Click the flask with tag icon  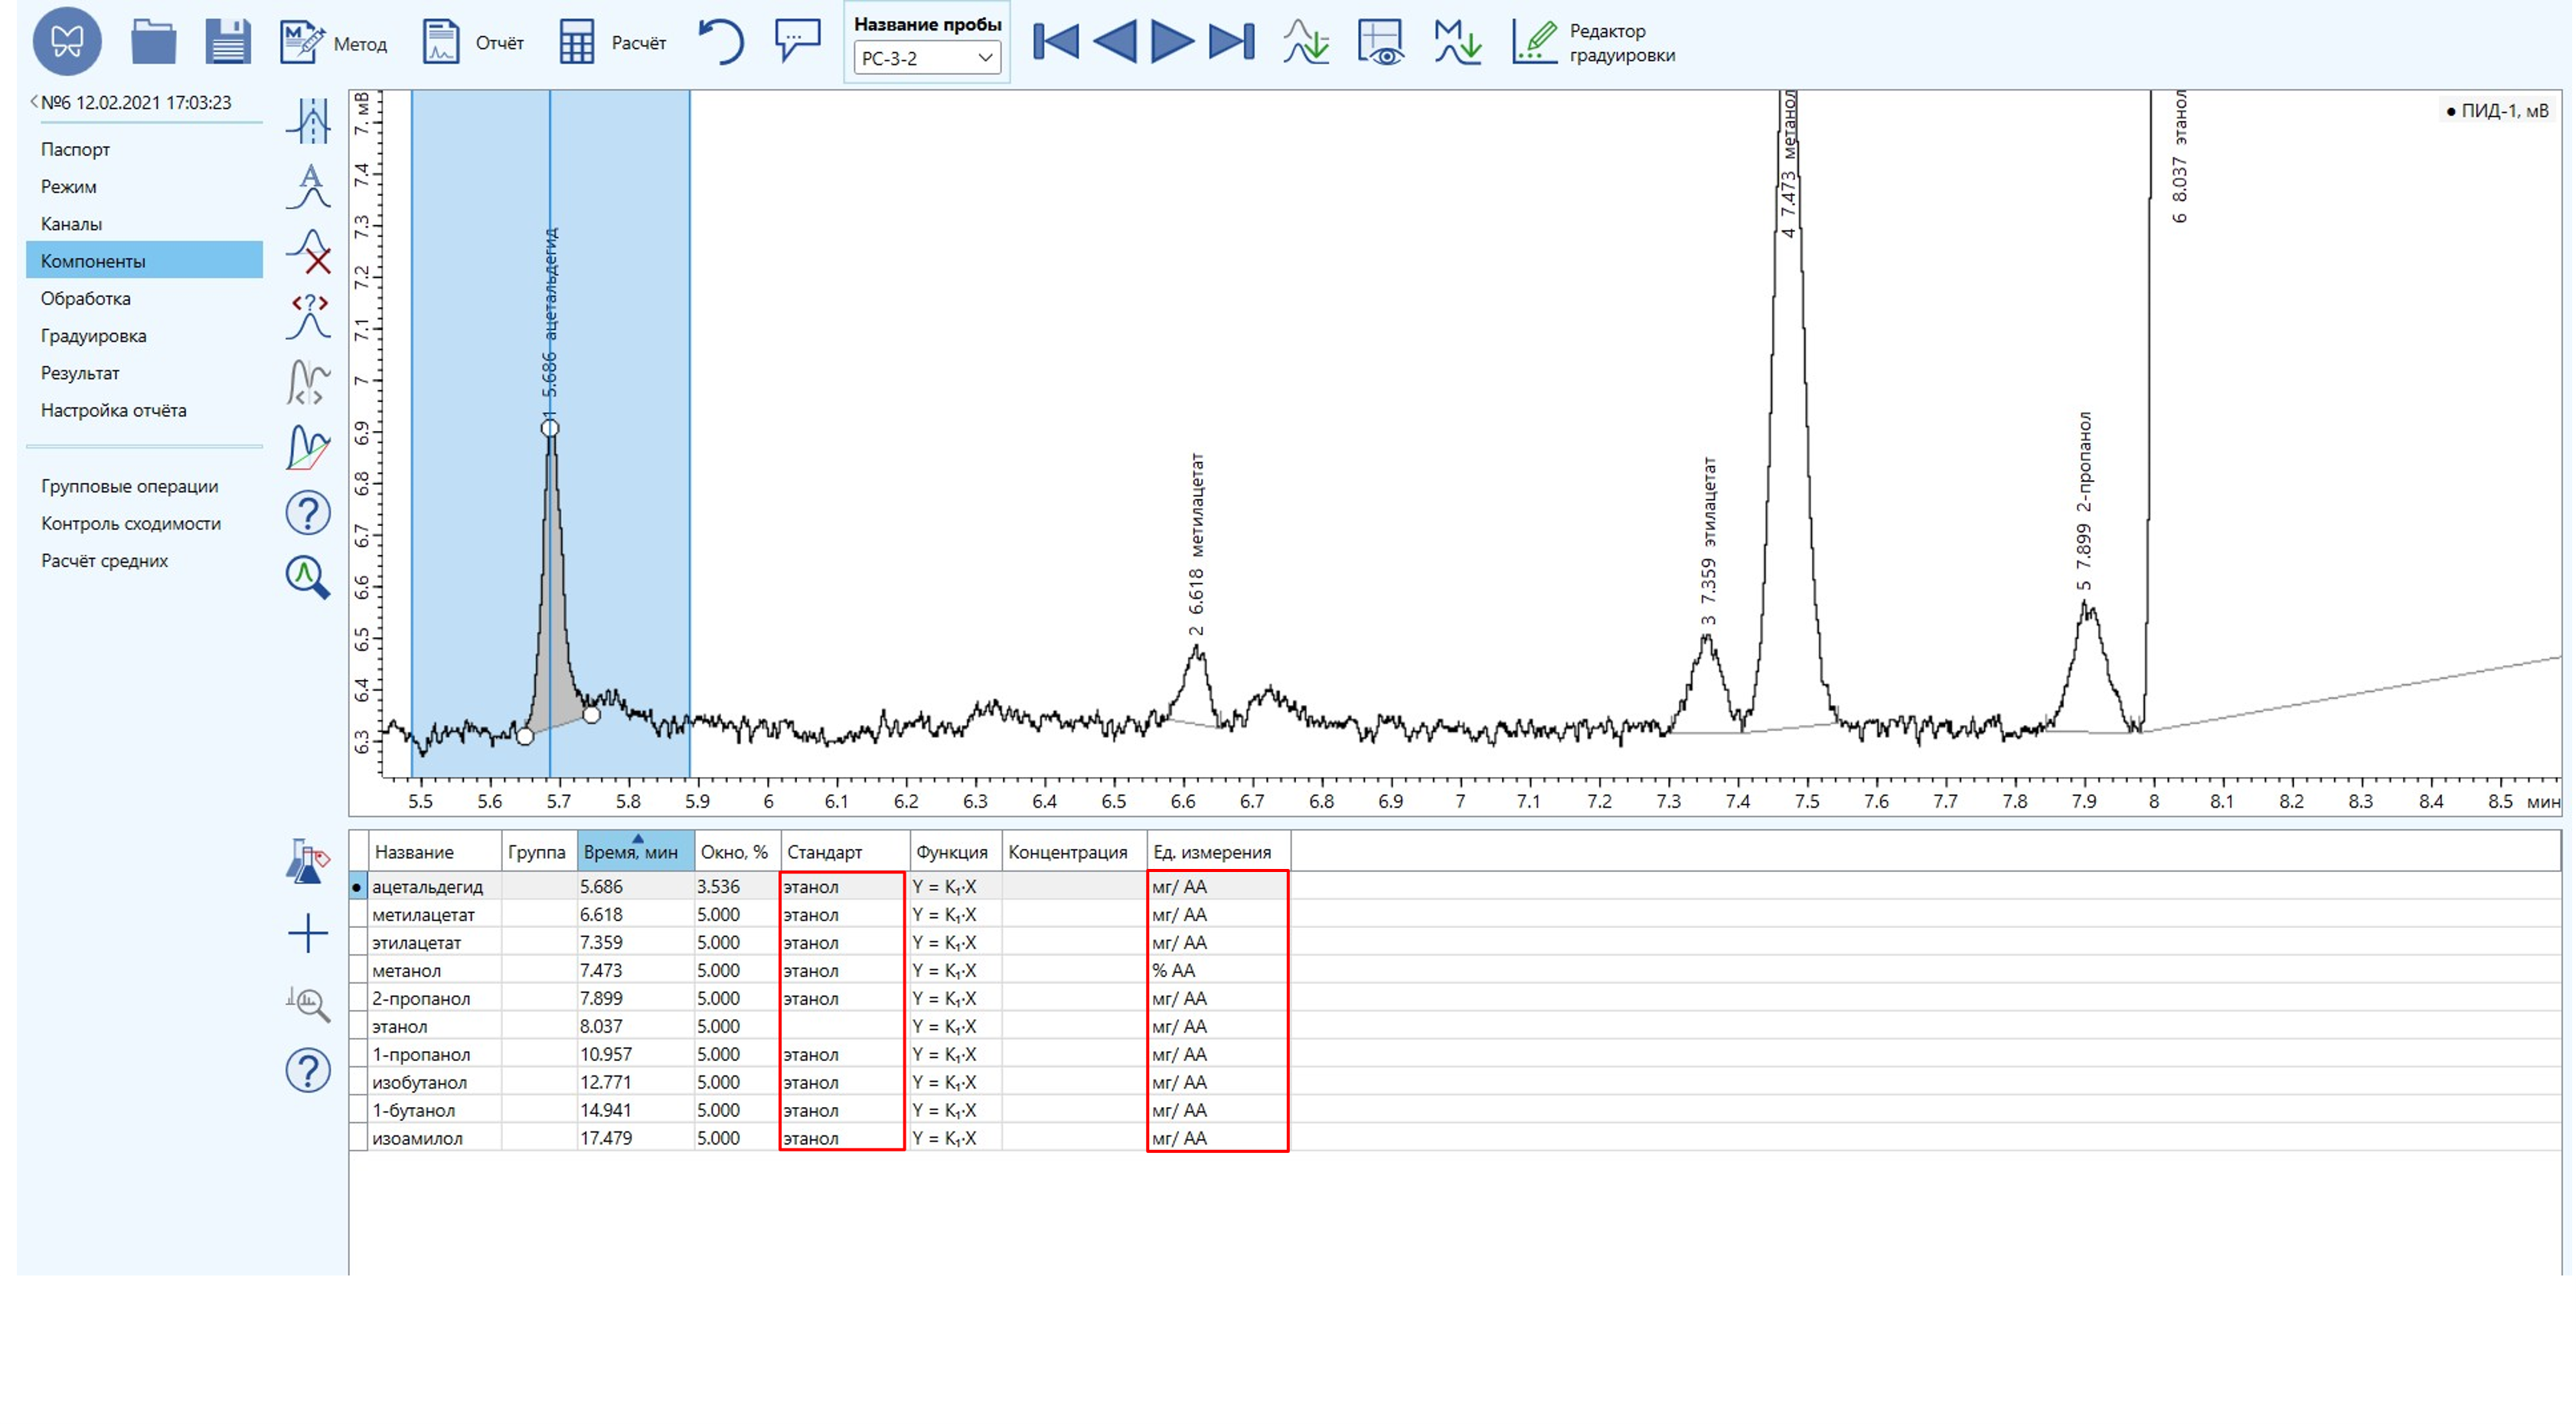pyautogui.click(x=308, y=861)
